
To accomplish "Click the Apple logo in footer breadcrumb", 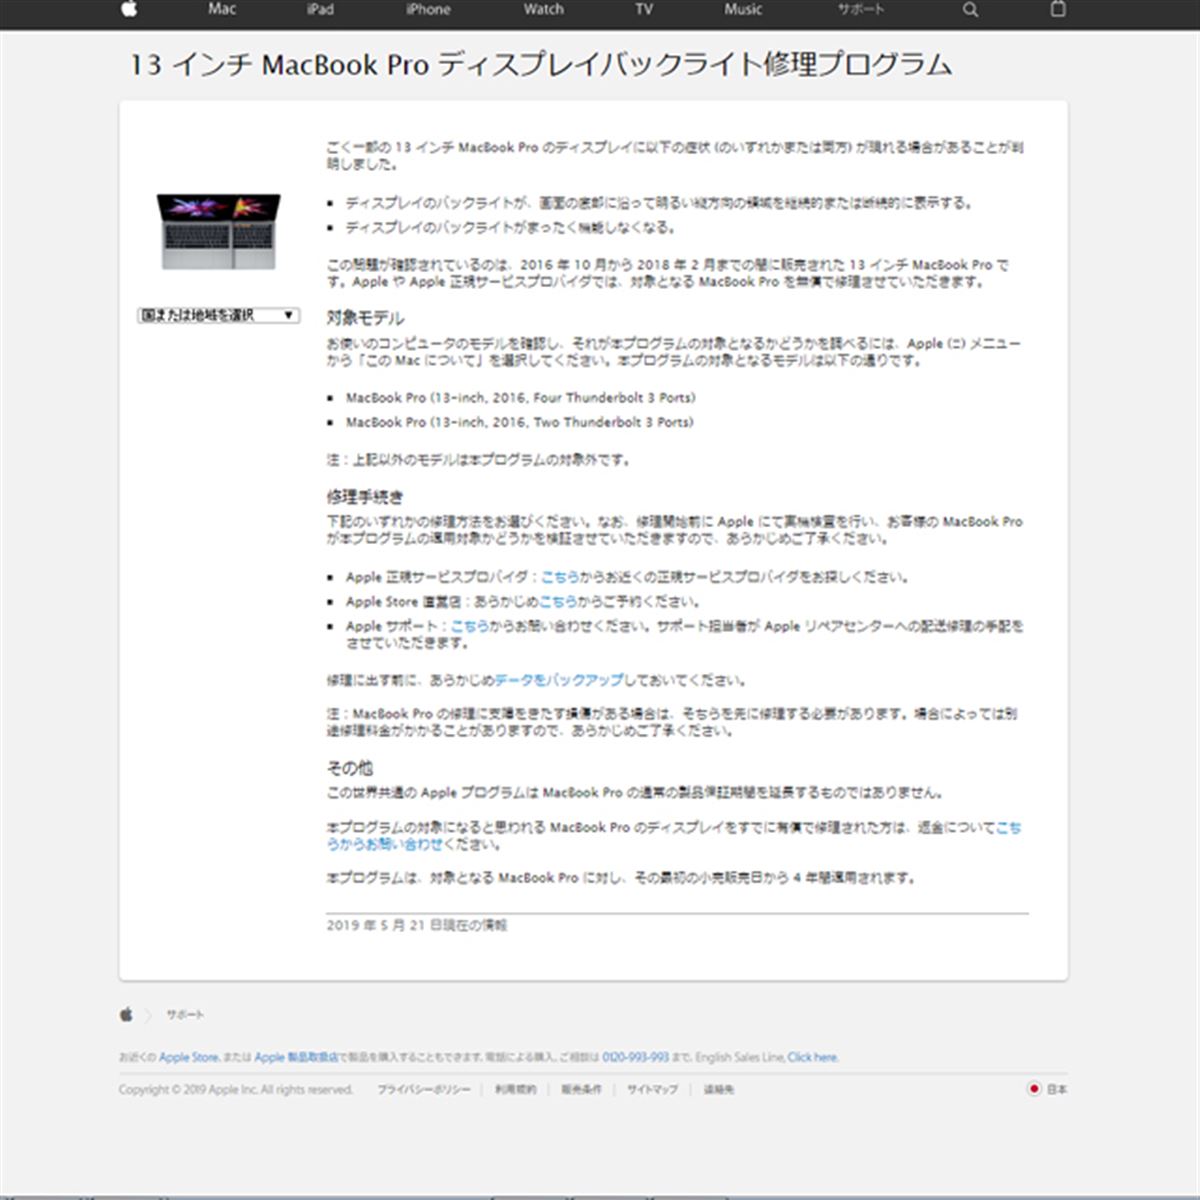I will tap(126, 1015).
